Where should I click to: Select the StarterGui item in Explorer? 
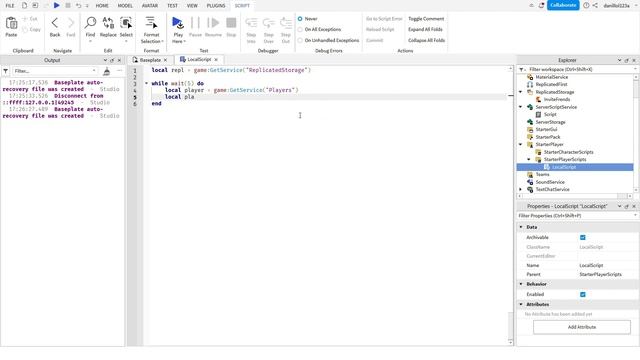point(546,129)
